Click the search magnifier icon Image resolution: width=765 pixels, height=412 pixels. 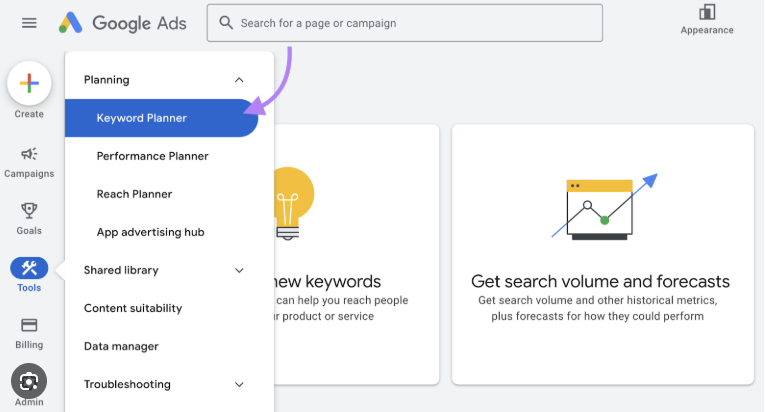pyautogui.click(x=226, y=22)
